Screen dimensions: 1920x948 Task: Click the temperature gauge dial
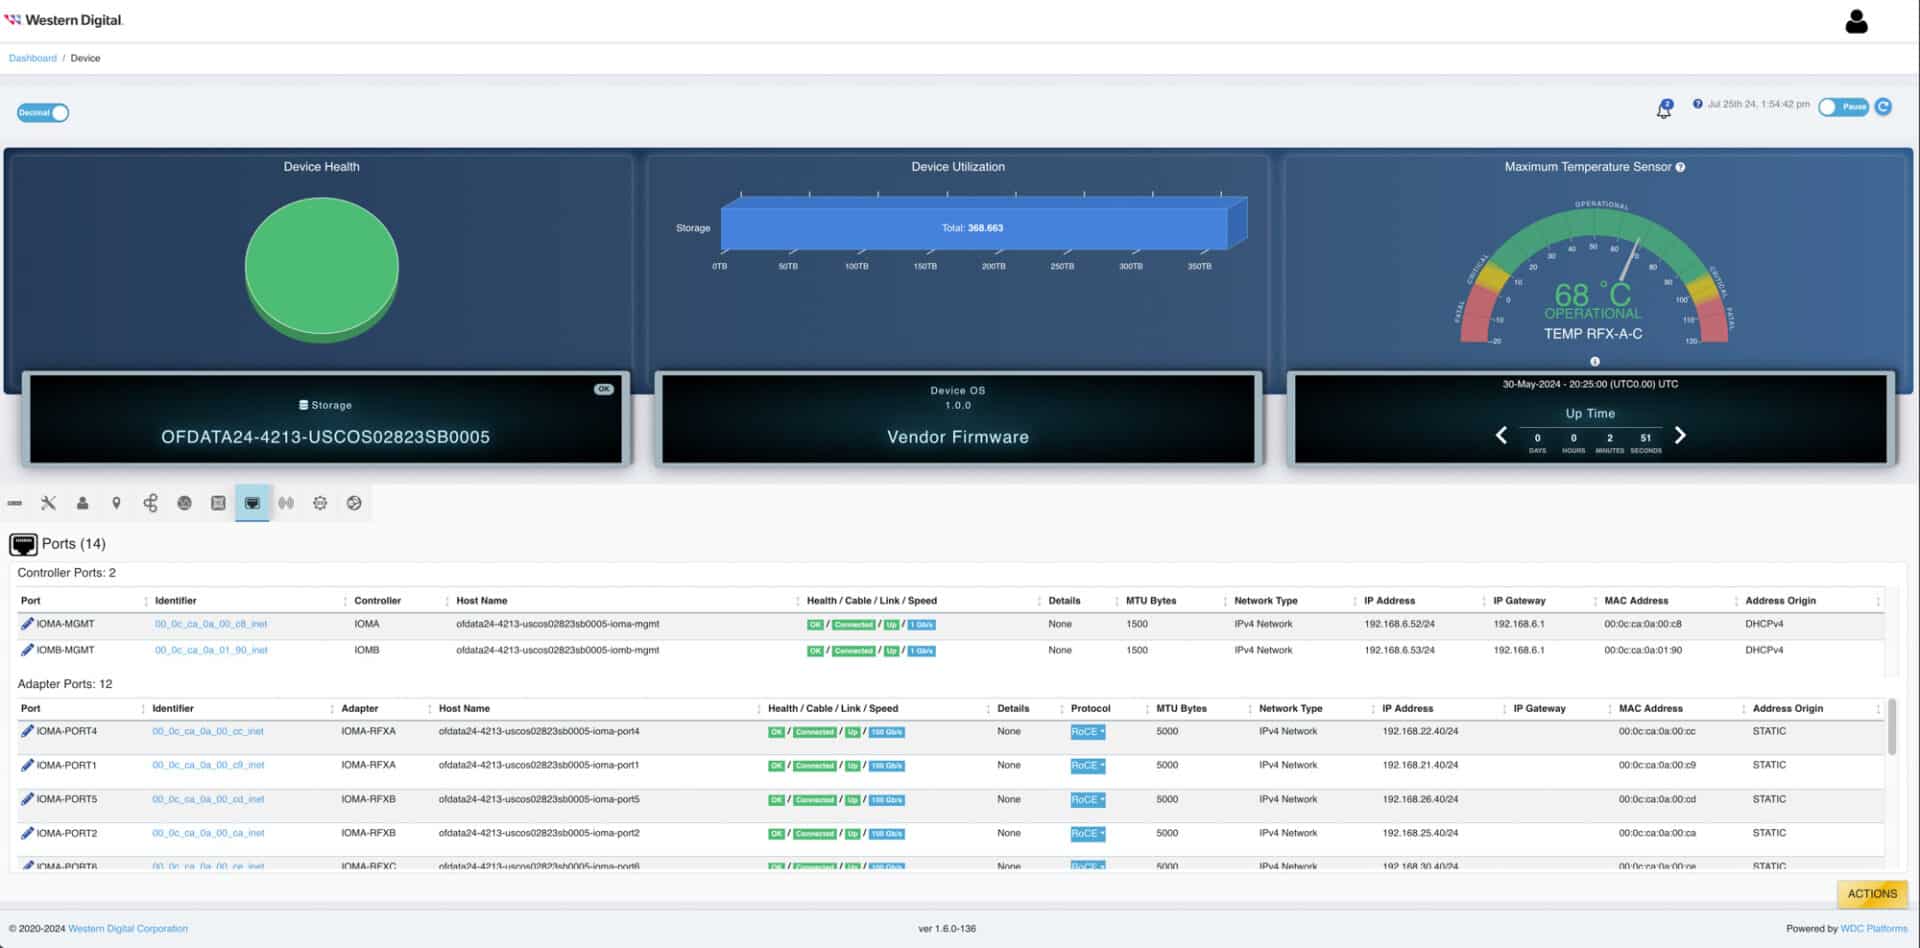(x=1595, y=275)
